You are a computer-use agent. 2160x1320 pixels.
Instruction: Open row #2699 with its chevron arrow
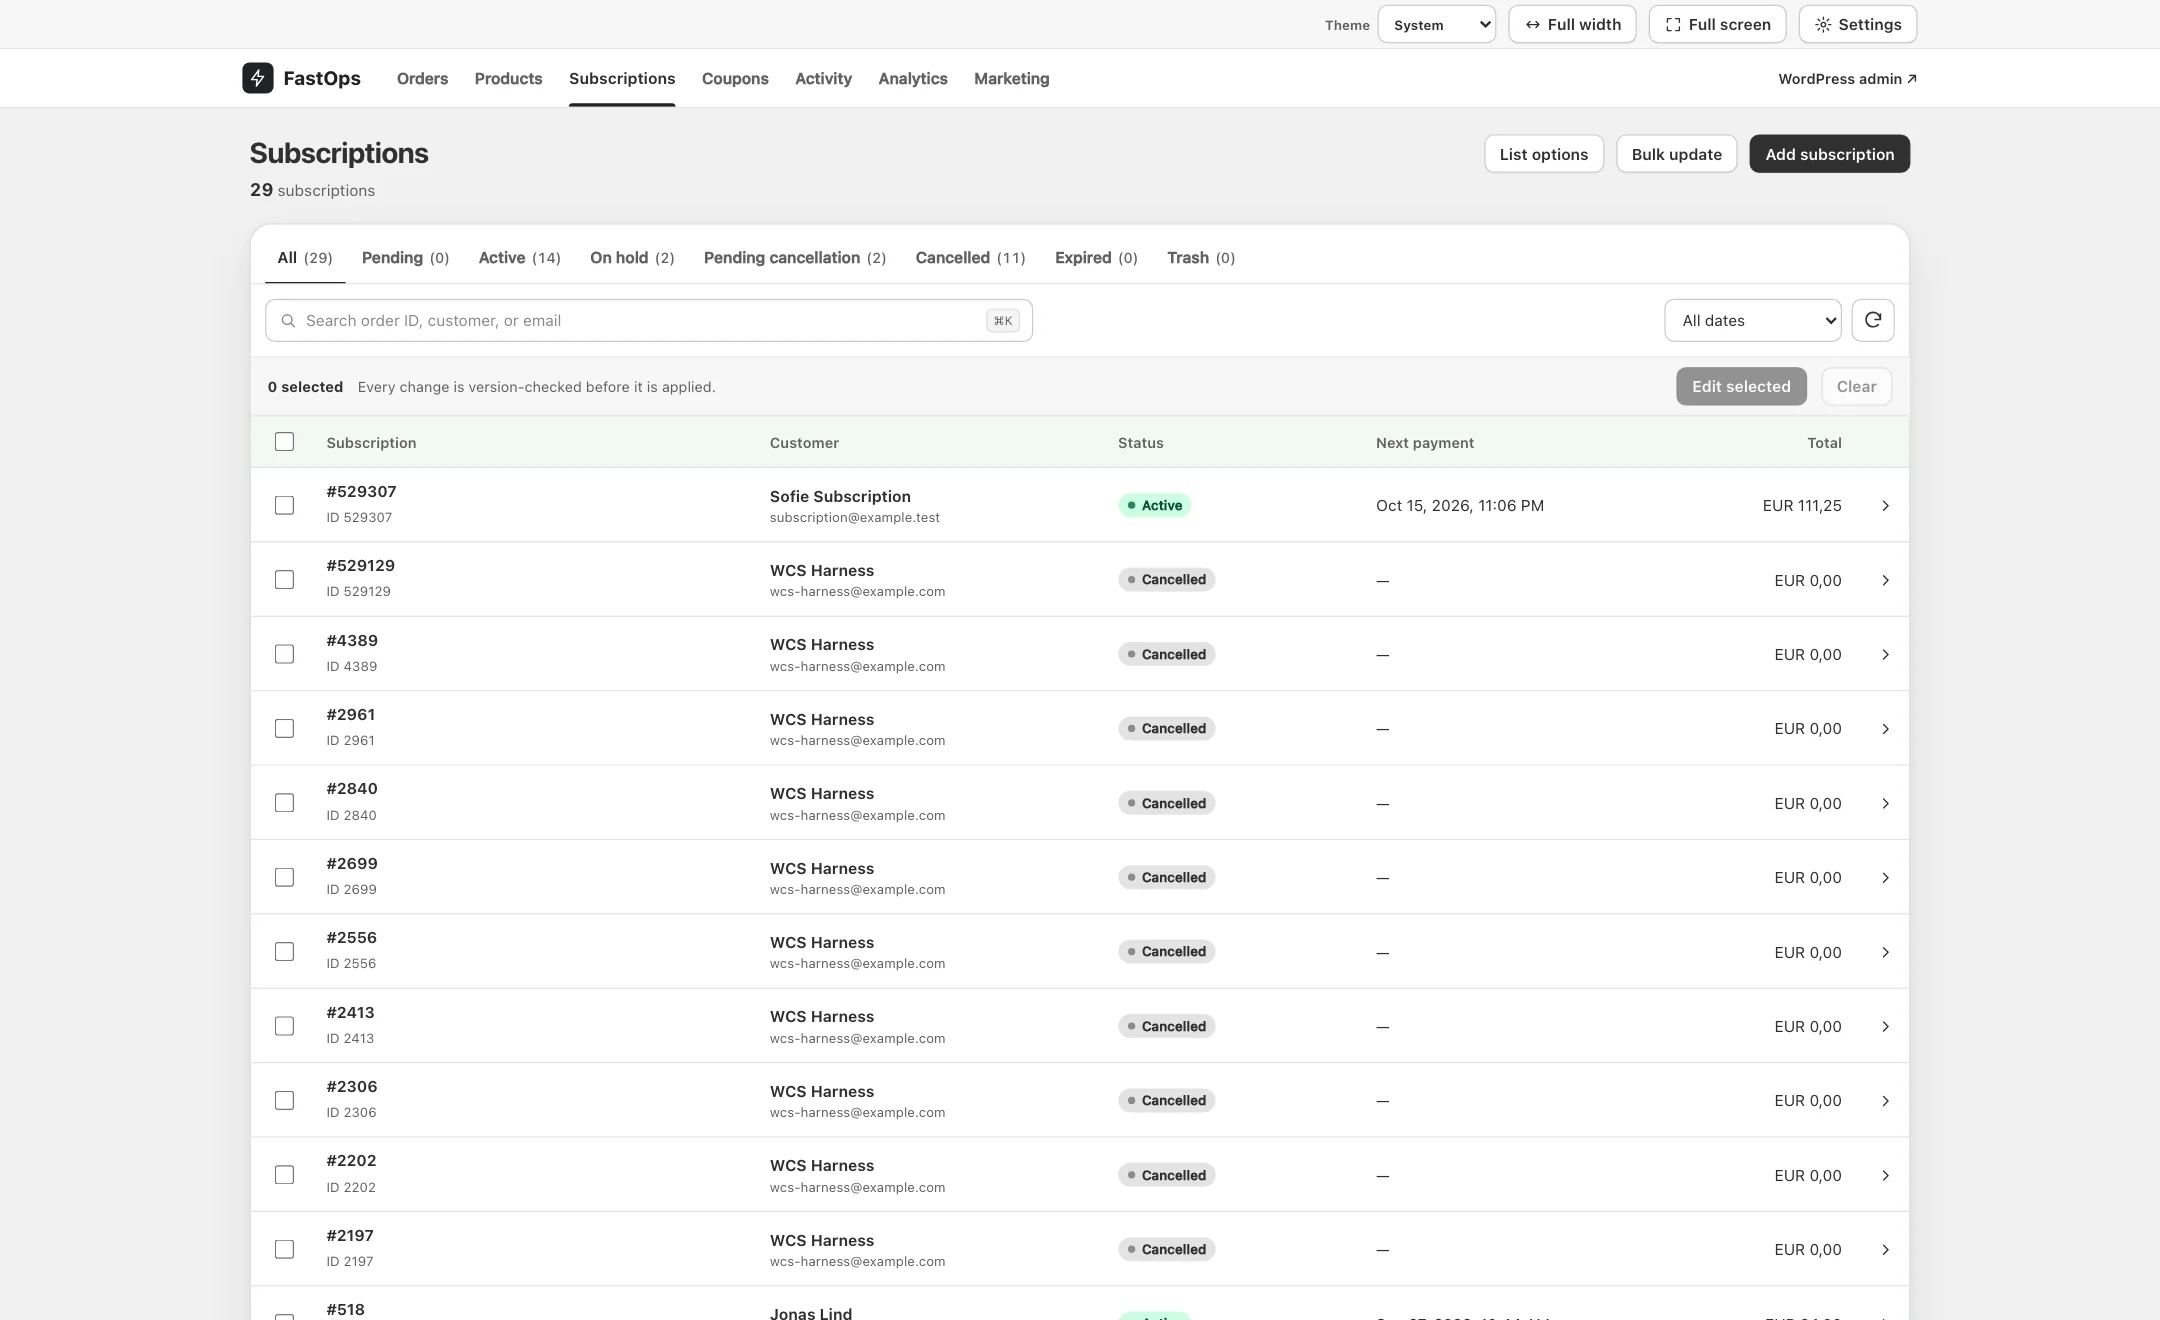tap(1885, 878)
